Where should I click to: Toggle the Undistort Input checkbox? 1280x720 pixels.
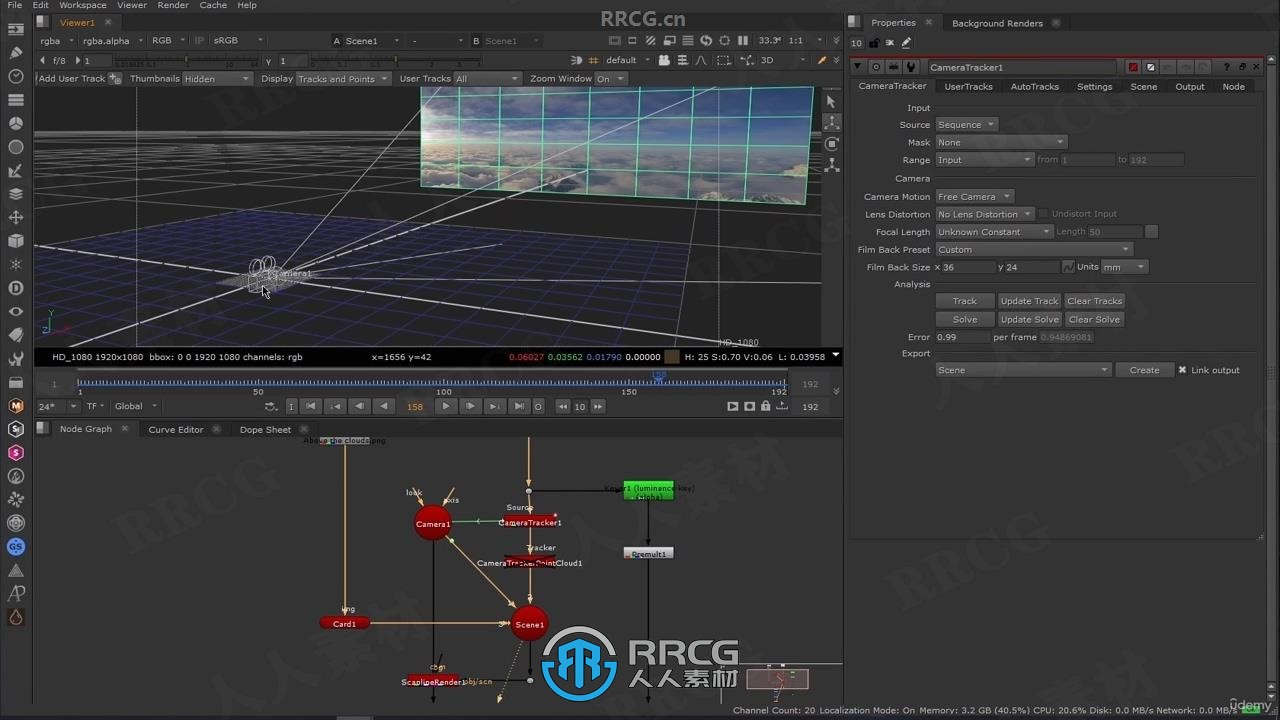tap(1043, 214)
